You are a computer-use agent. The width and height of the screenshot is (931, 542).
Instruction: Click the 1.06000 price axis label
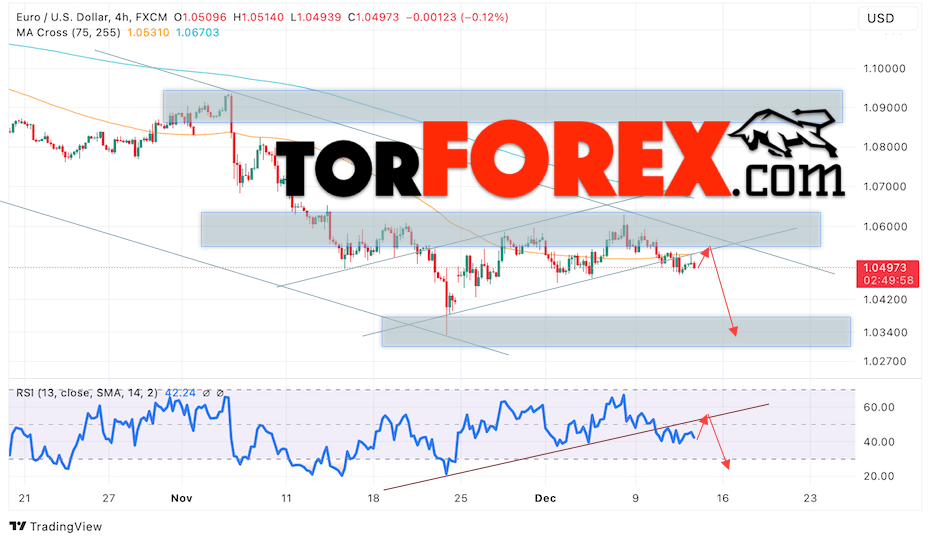(884, 227)
